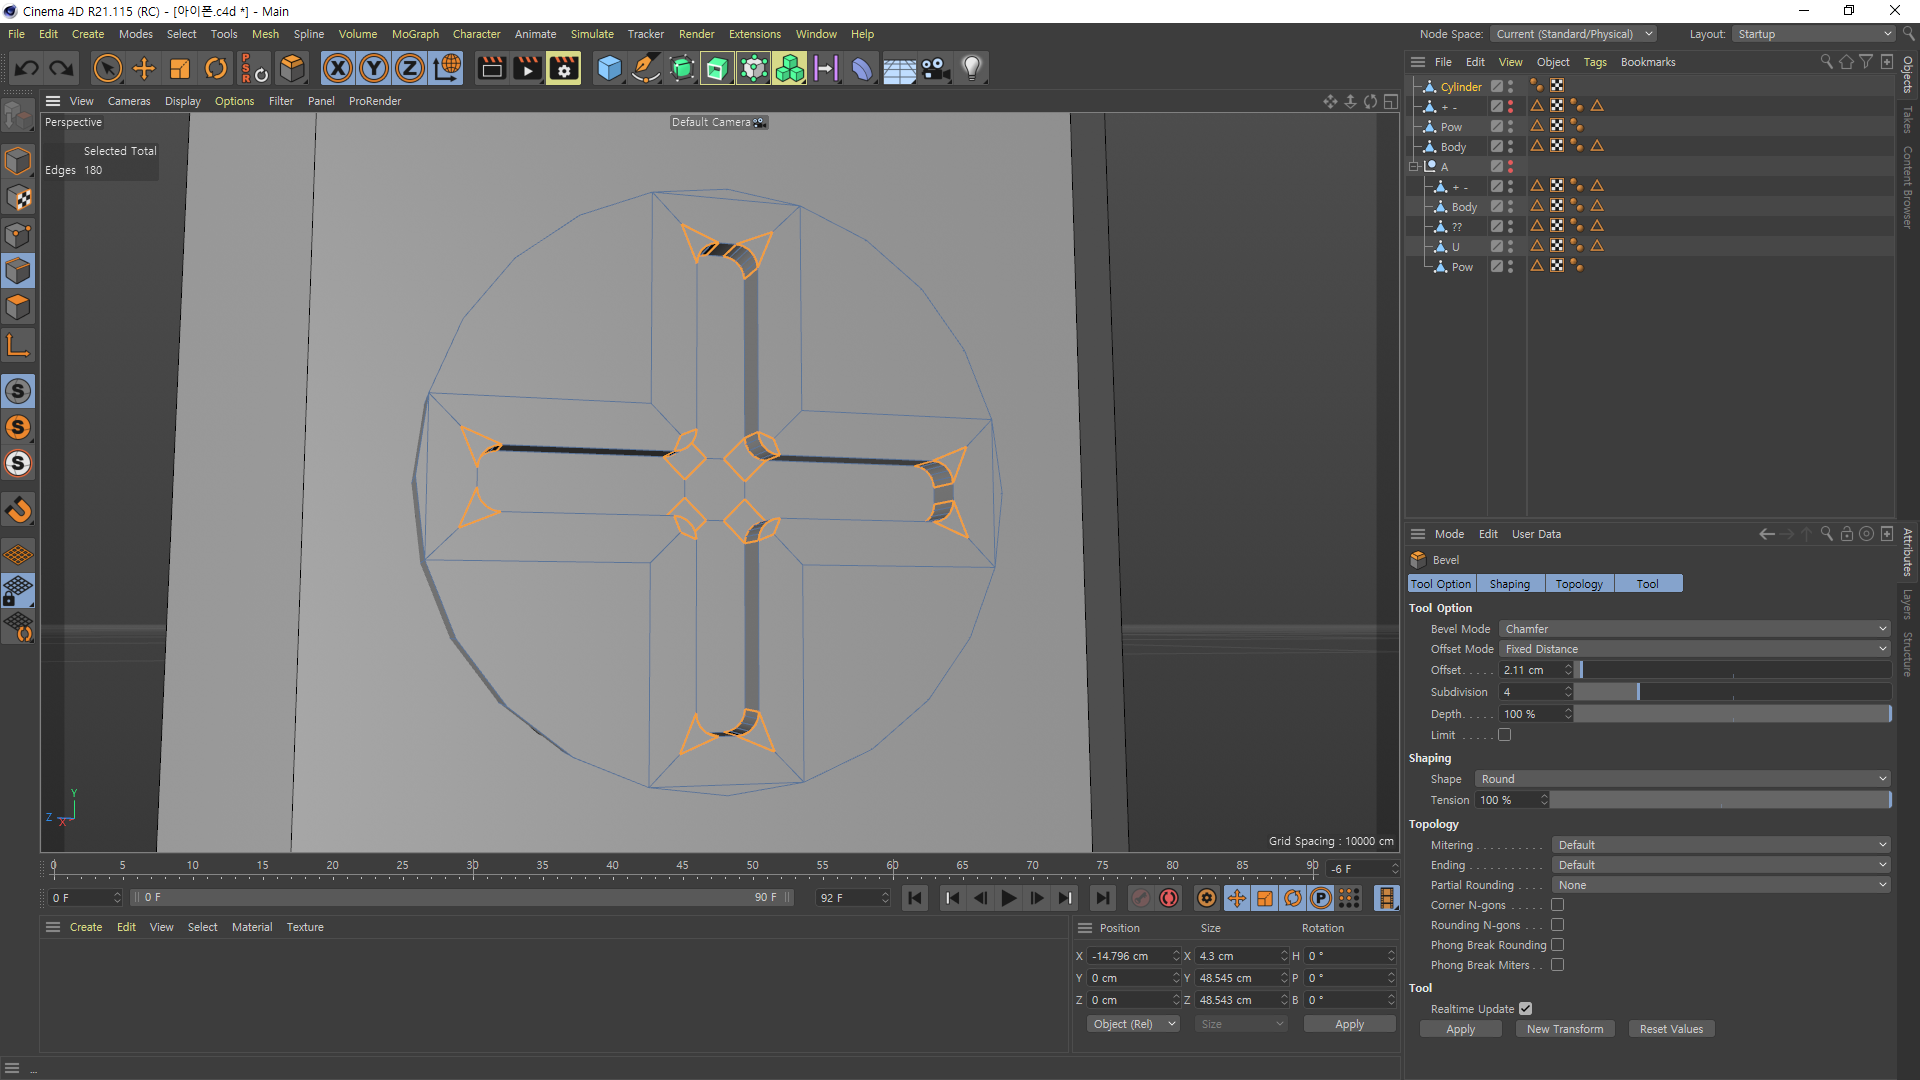Switch to Edges mode in left palette
Viewport: 1920px width, 1080px height.
click(x=18, y=271)
